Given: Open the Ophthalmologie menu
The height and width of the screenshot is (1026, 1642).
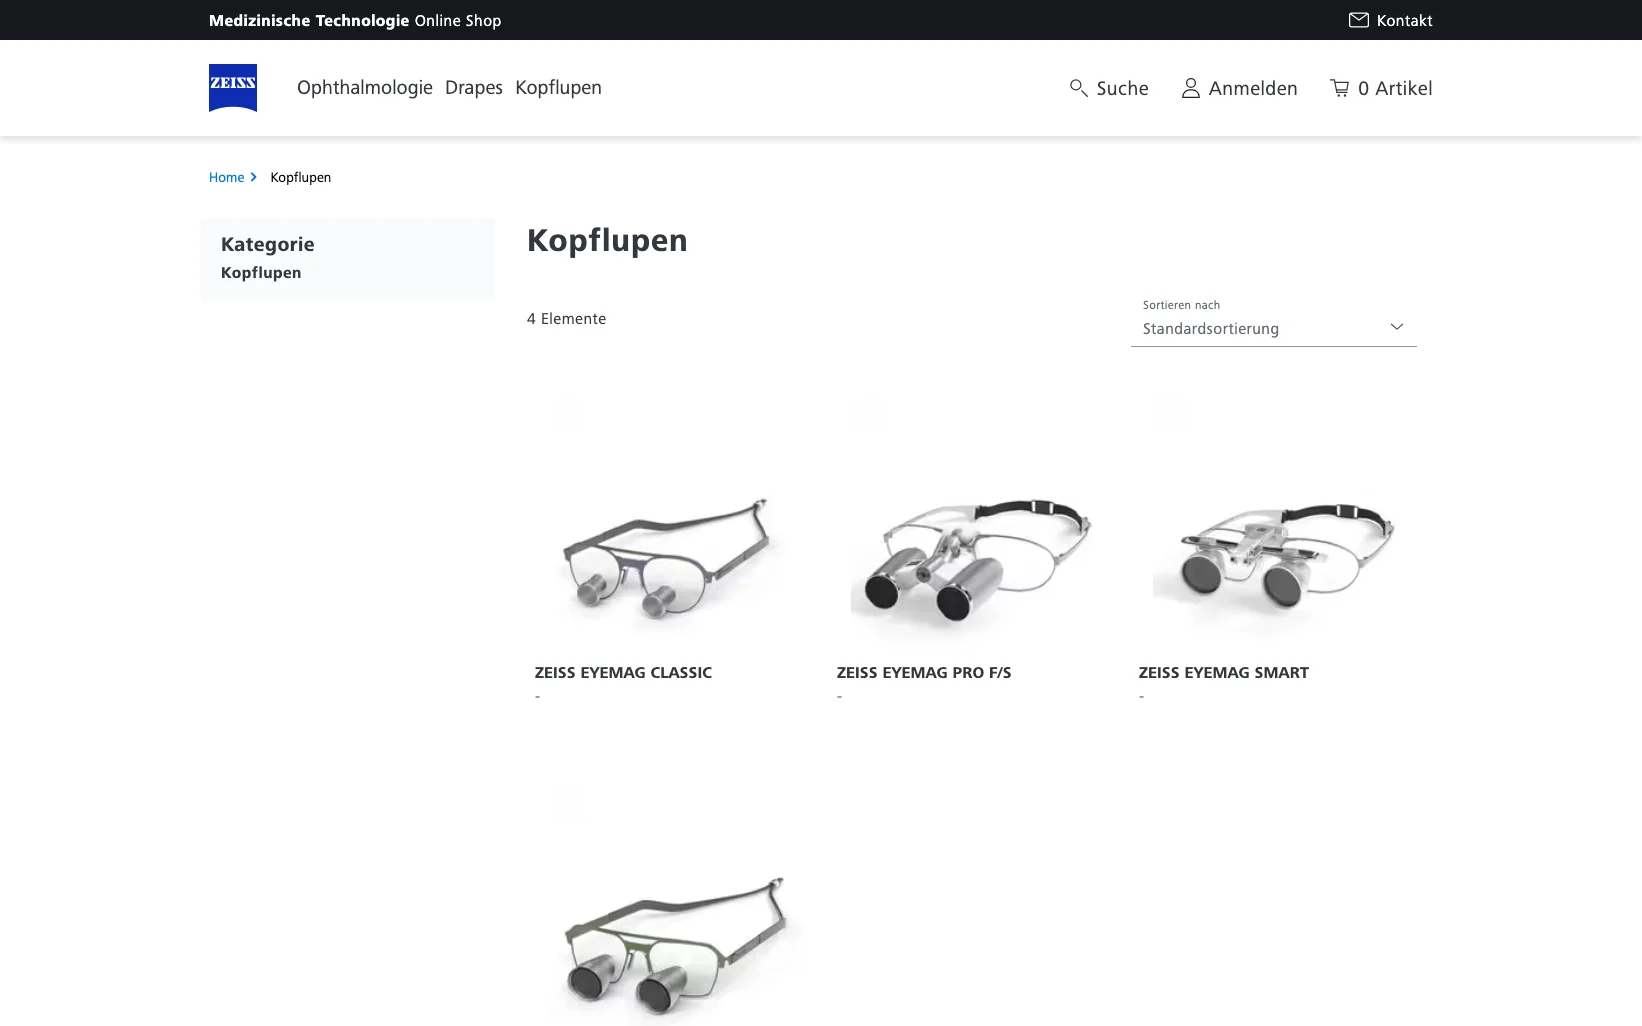Looking at the screenshot, I should pyautogui.click(x=365, y=88).
